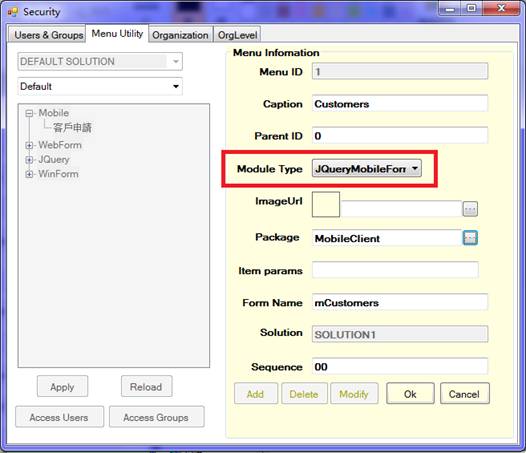
Task: Click the Reload button
Action: tap(147, 387)
